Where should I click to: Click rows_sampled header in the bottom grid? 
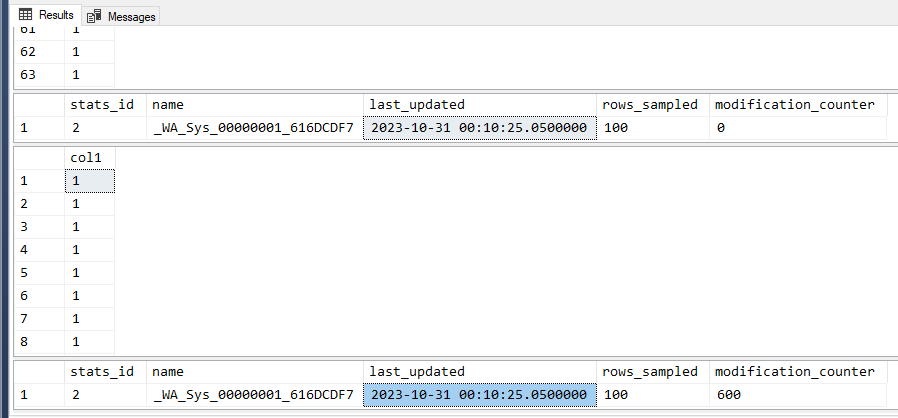coord(654,371)
